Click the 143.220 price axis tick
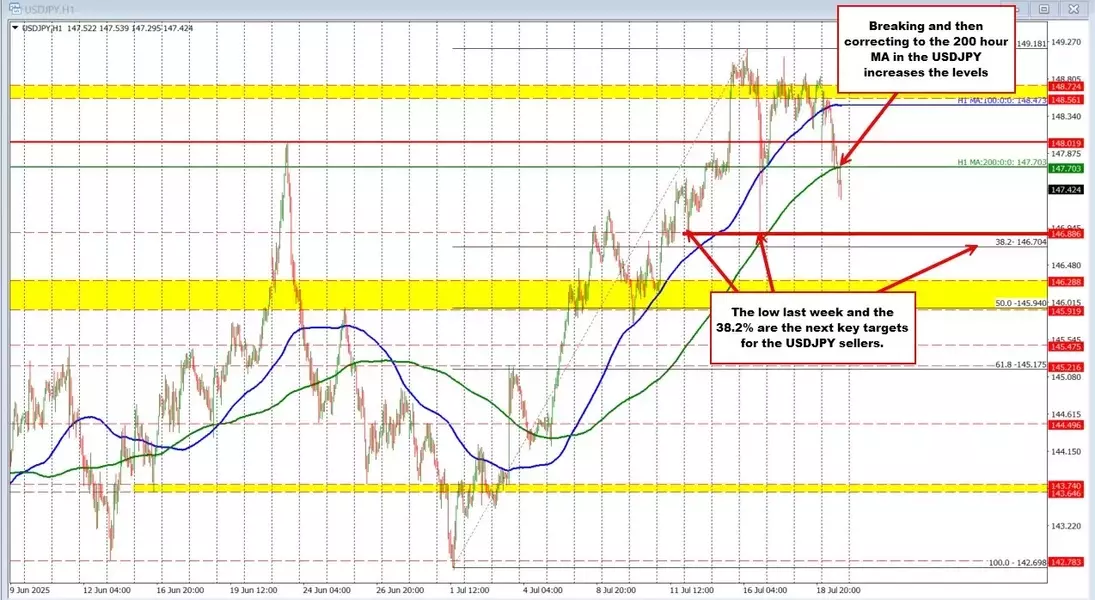This screenshot has width=1095, height=600. point(1067,526)
